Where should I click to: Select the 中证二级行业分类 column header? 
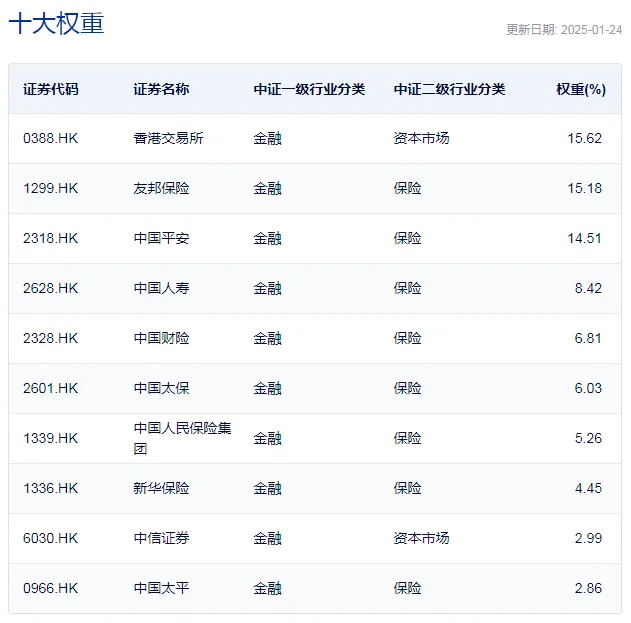tap(449, 89)
